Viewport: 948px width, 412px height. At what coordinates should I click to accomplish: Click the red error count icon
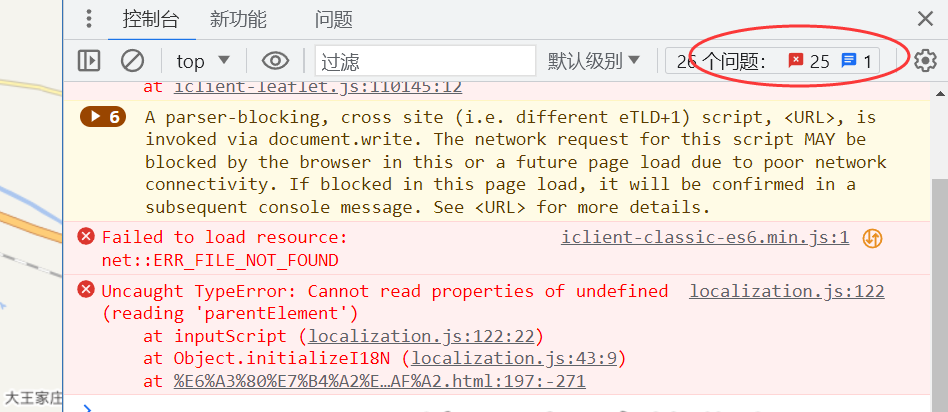[x=796, y=60]
